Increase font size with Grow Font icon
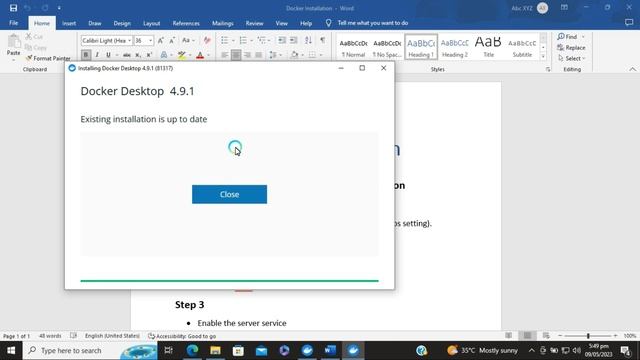Screen dimensions: 640x360 [x=161, y=40]
